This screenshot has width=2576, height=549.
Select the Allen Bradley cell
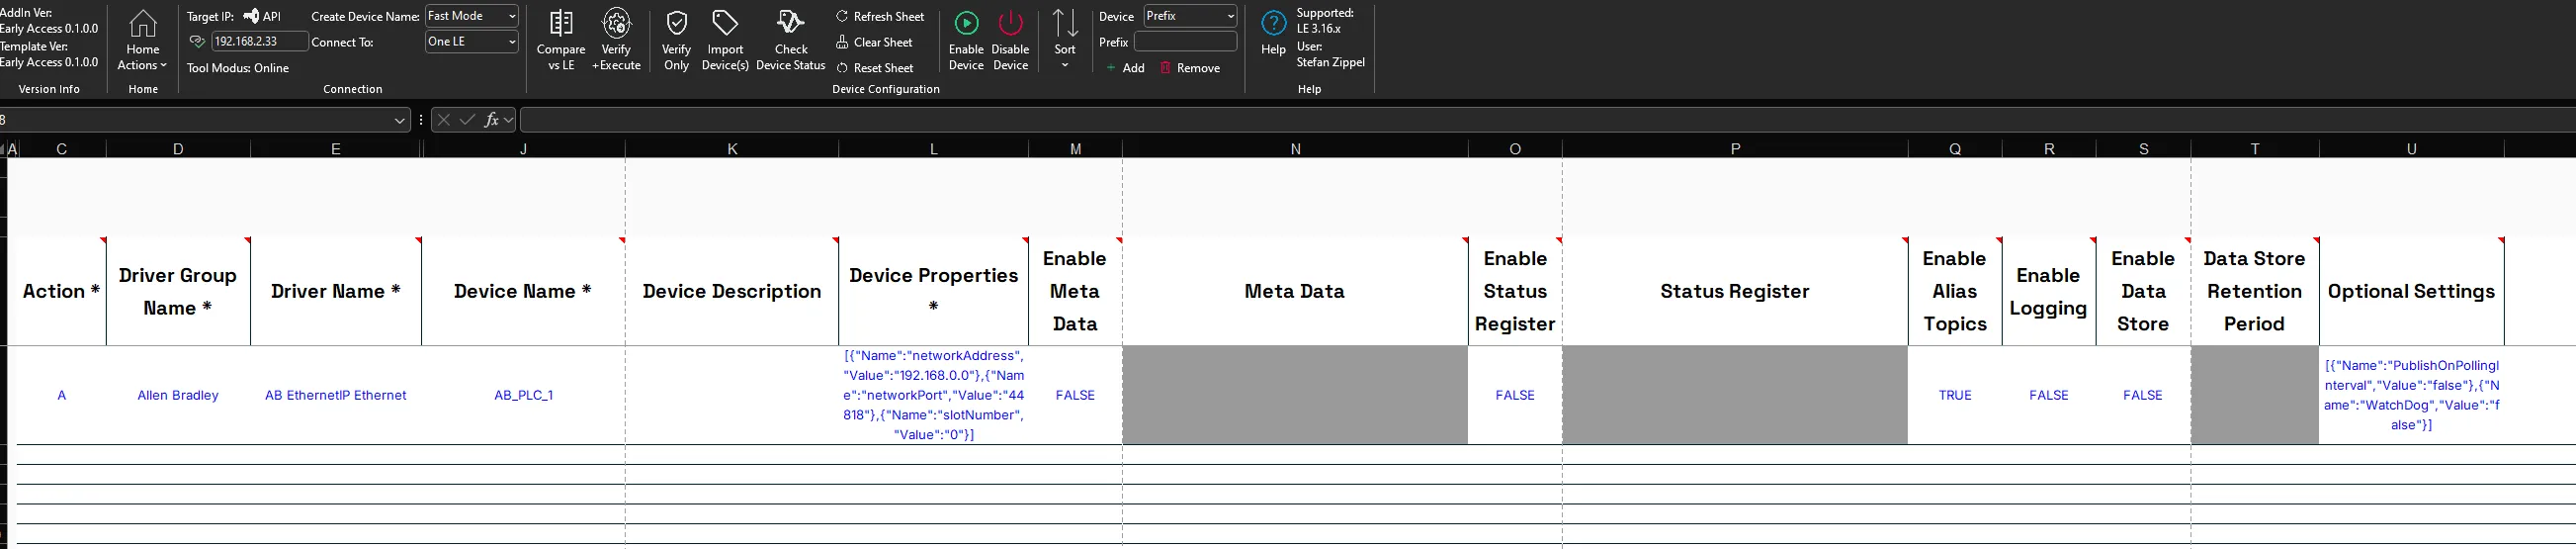pyautogui.click(x=178, y=395)
